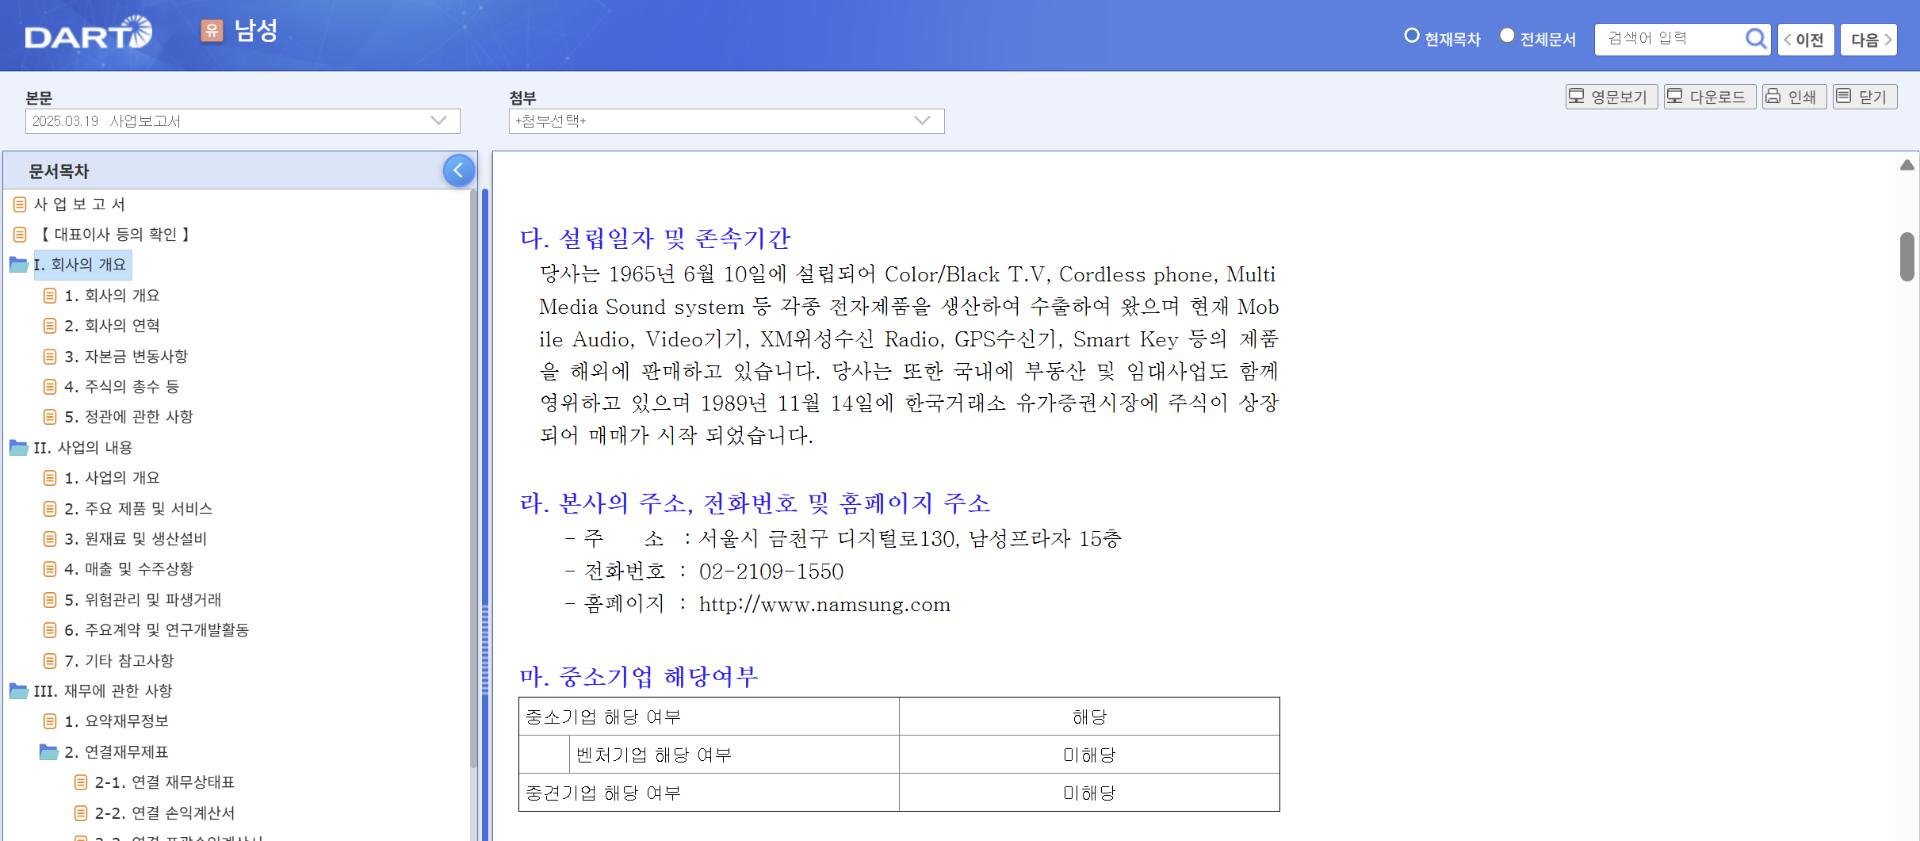Click the print icon button
The height and width of the screenshot is (841, 1920).
(1793, 97)
